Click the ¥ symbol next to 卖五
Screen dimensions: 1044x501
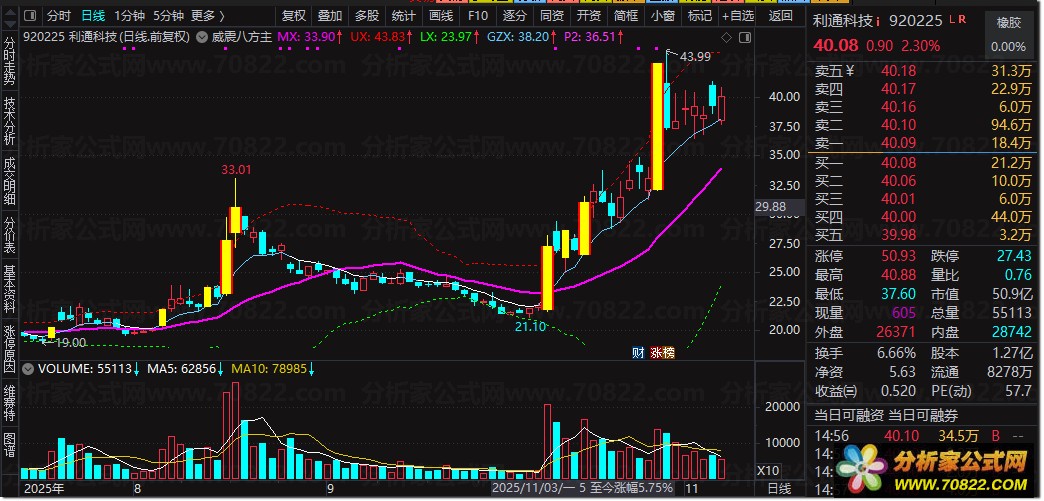point(850,71)
